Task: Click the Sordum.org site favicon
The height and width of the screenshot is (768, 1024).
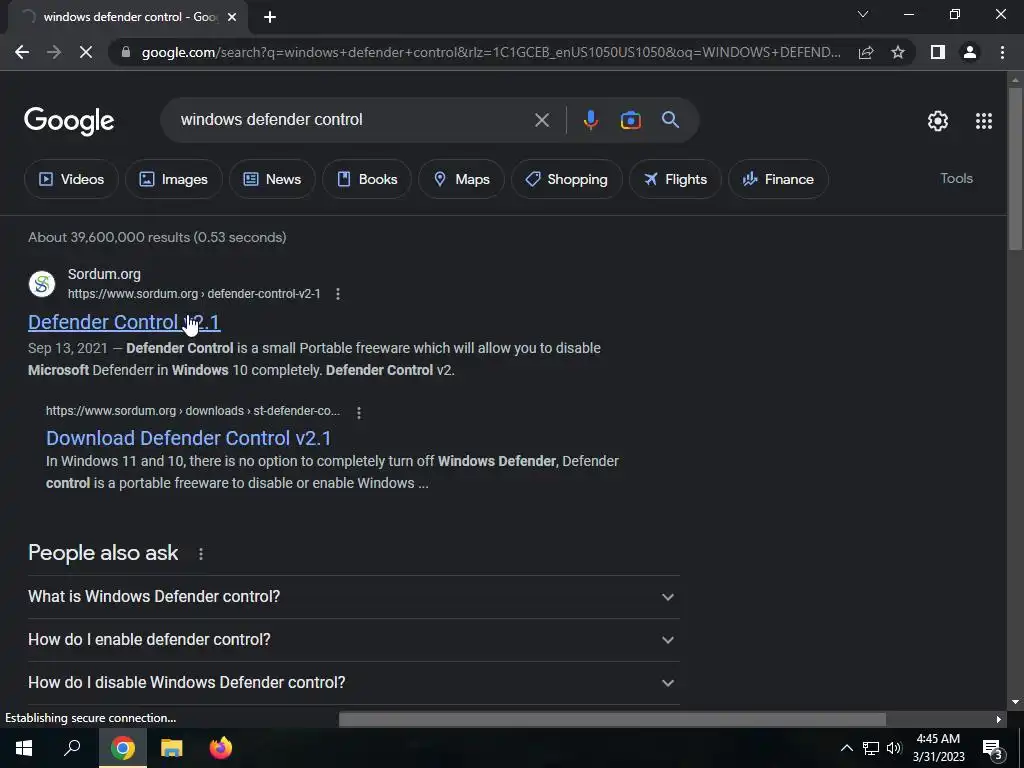Action: [x=42, y=284]
